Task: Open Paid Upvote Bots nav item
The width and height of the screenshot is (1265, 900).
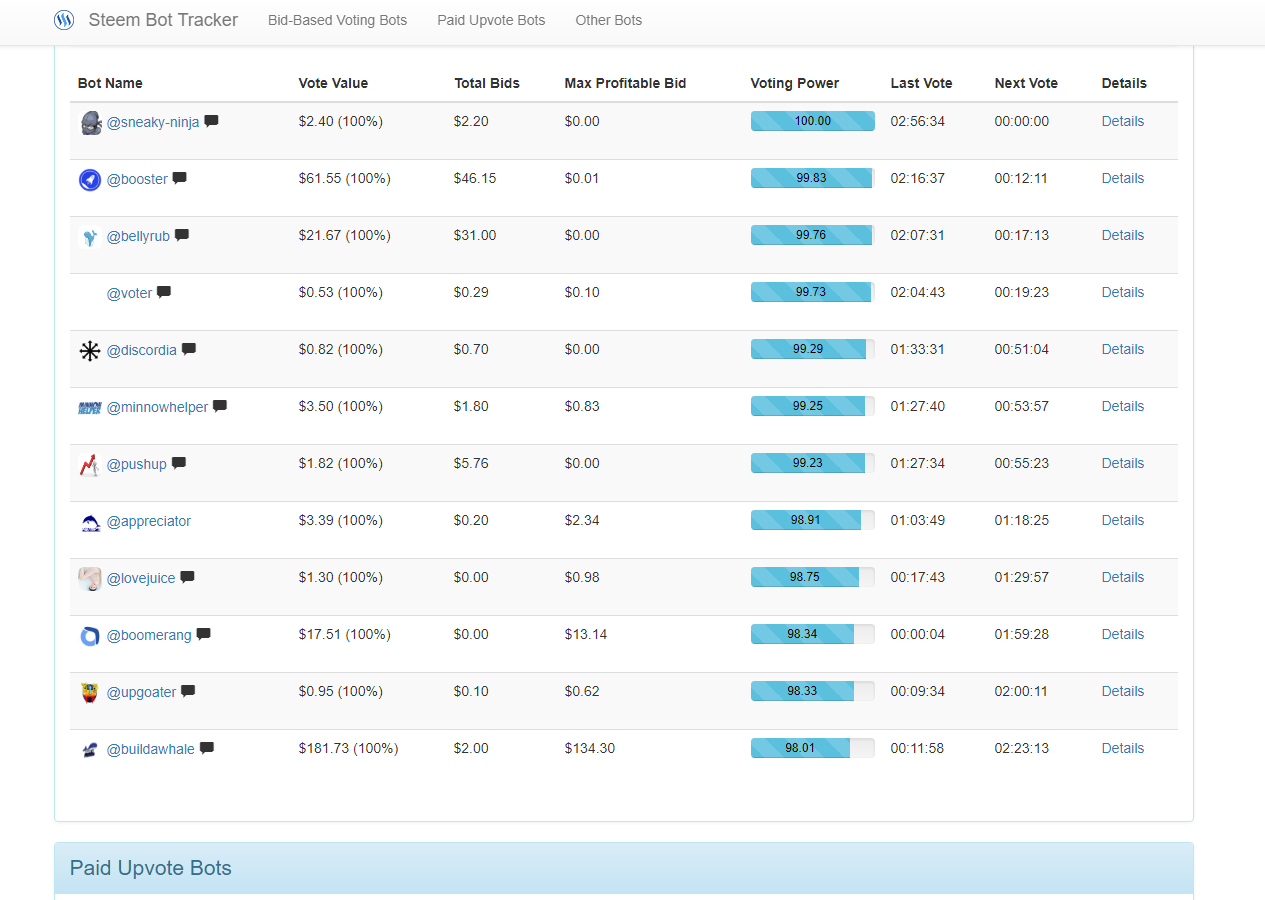Action: 491,20
